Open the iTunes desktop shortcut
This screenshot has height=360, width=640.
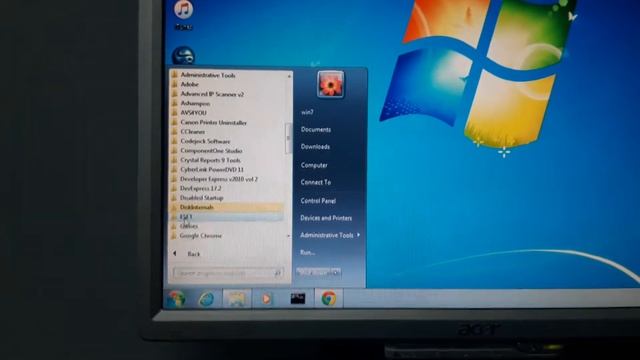tap(183, 15)
